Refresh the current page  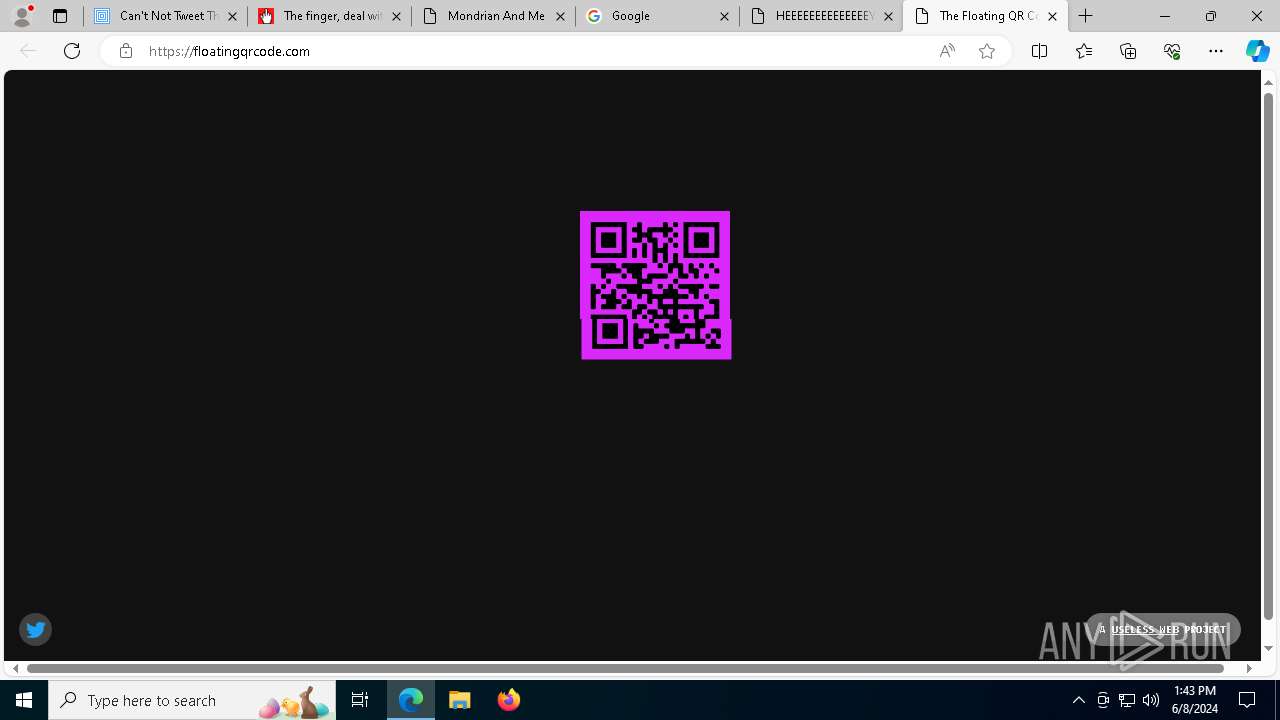[x=72, y=51]
